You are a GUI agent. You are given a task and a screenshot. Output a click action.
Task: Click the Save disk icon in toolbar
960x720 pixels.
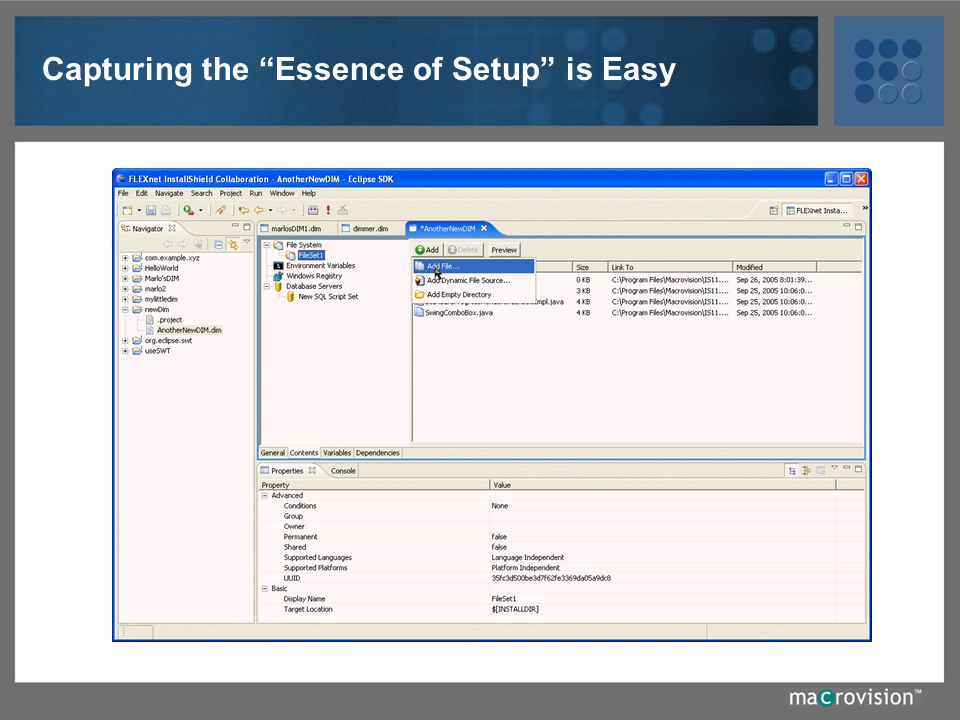click(x=151, y=210)
